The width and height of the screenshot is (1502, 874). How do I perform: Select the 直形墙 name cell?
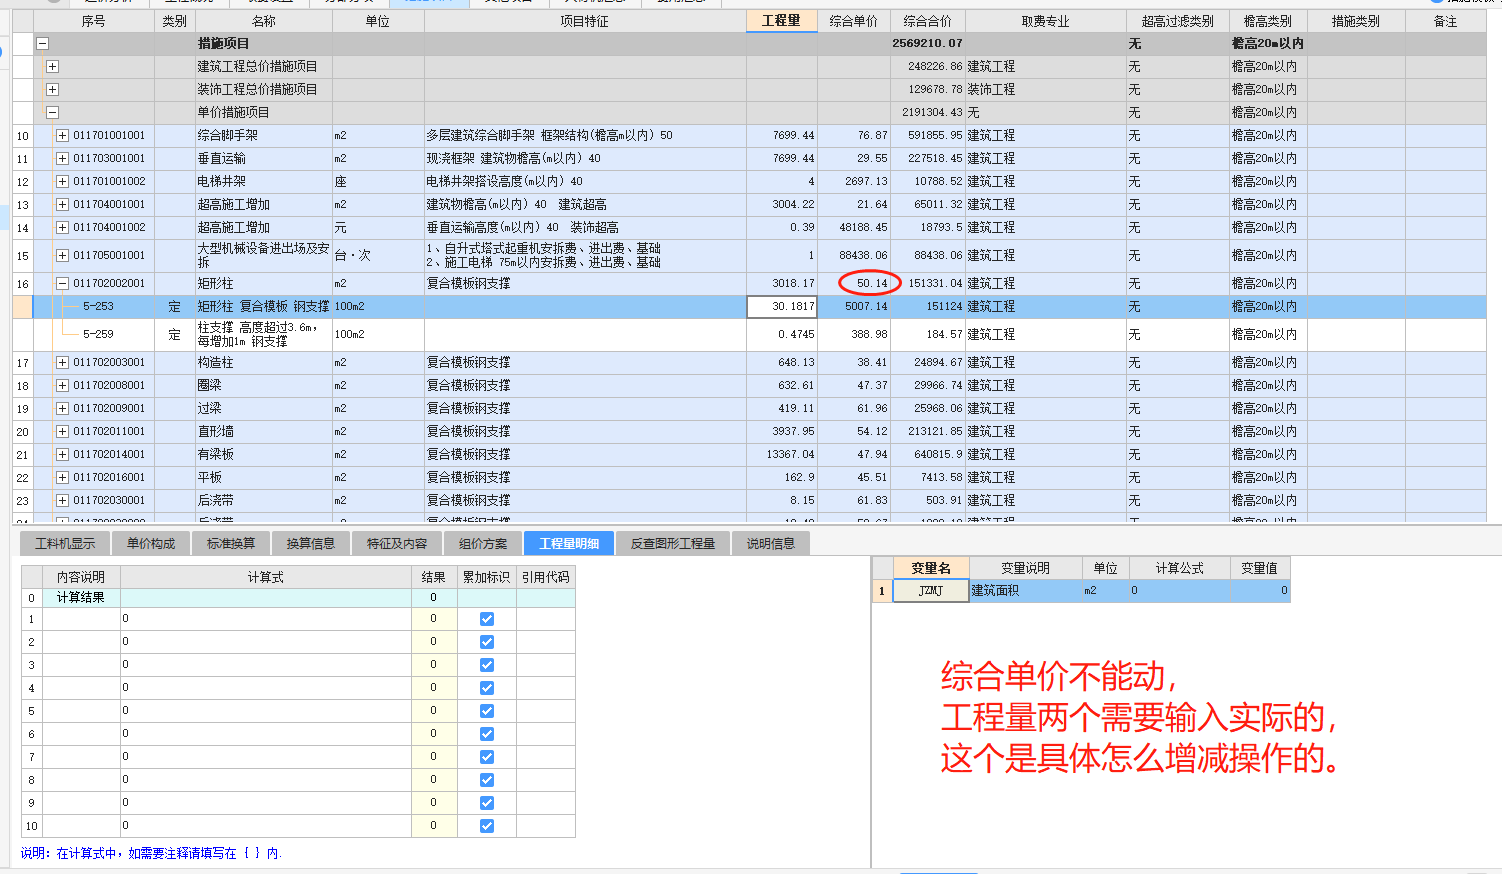(264, 432)
